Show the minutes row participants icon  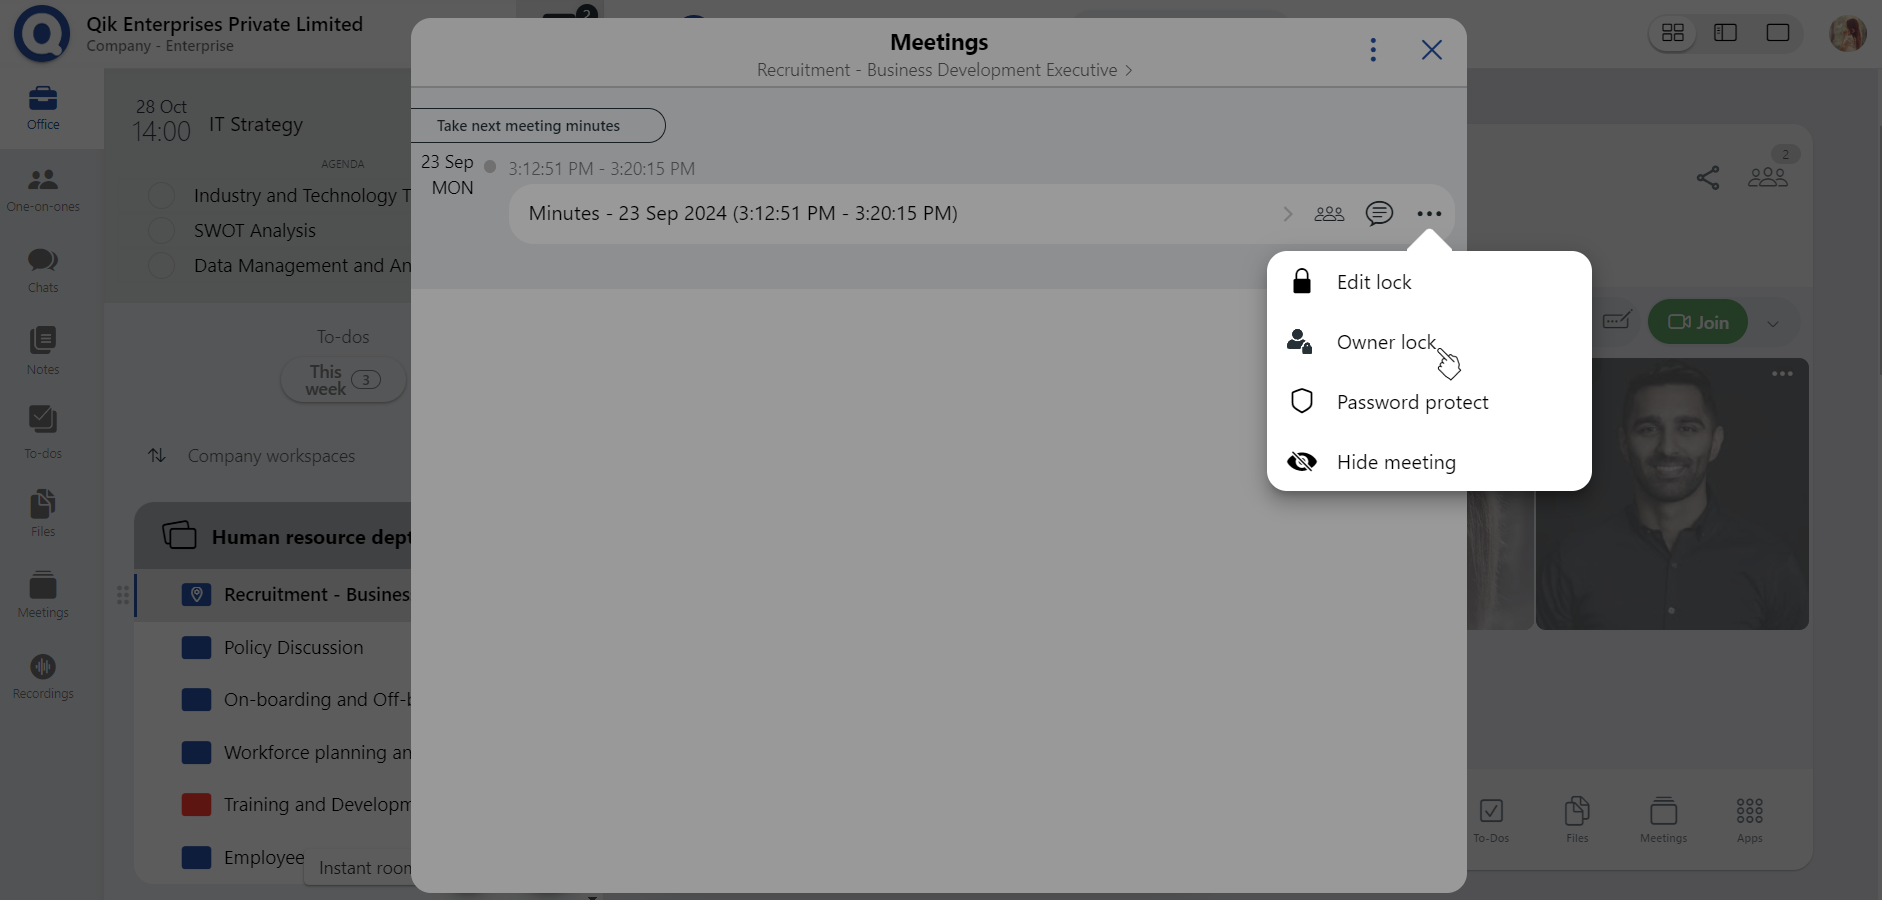(x=1329, y=213)
